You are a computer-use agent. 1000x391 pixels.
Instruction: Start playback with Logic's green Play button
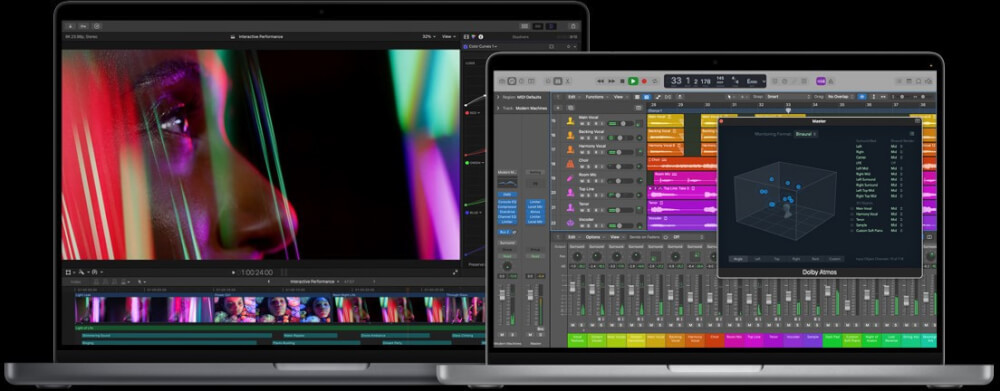pyautogui.click(x=633, y=81)
